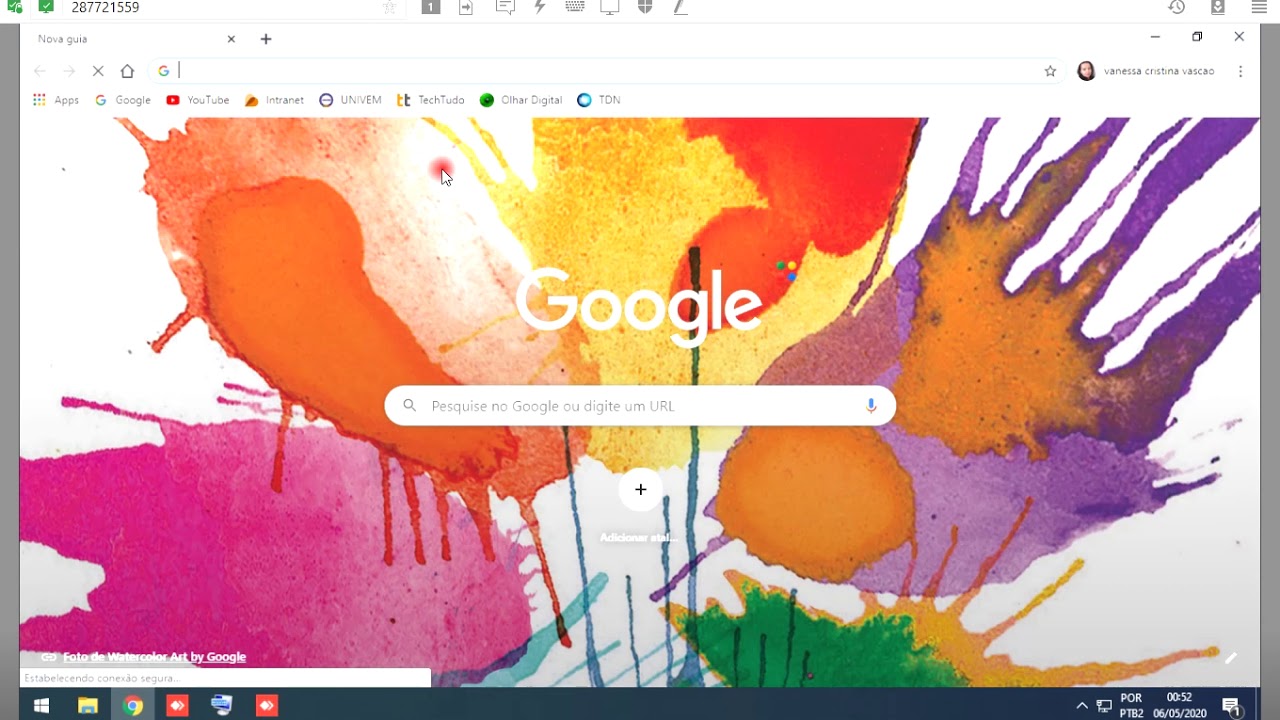Customize page with the pencil icon

tap(1231, 658)
